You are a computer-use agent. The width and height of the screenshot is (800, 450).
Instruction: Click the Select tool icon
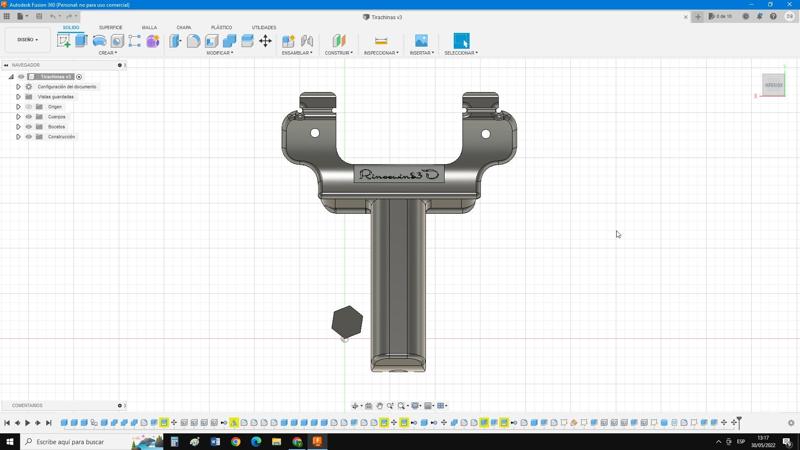461,41
